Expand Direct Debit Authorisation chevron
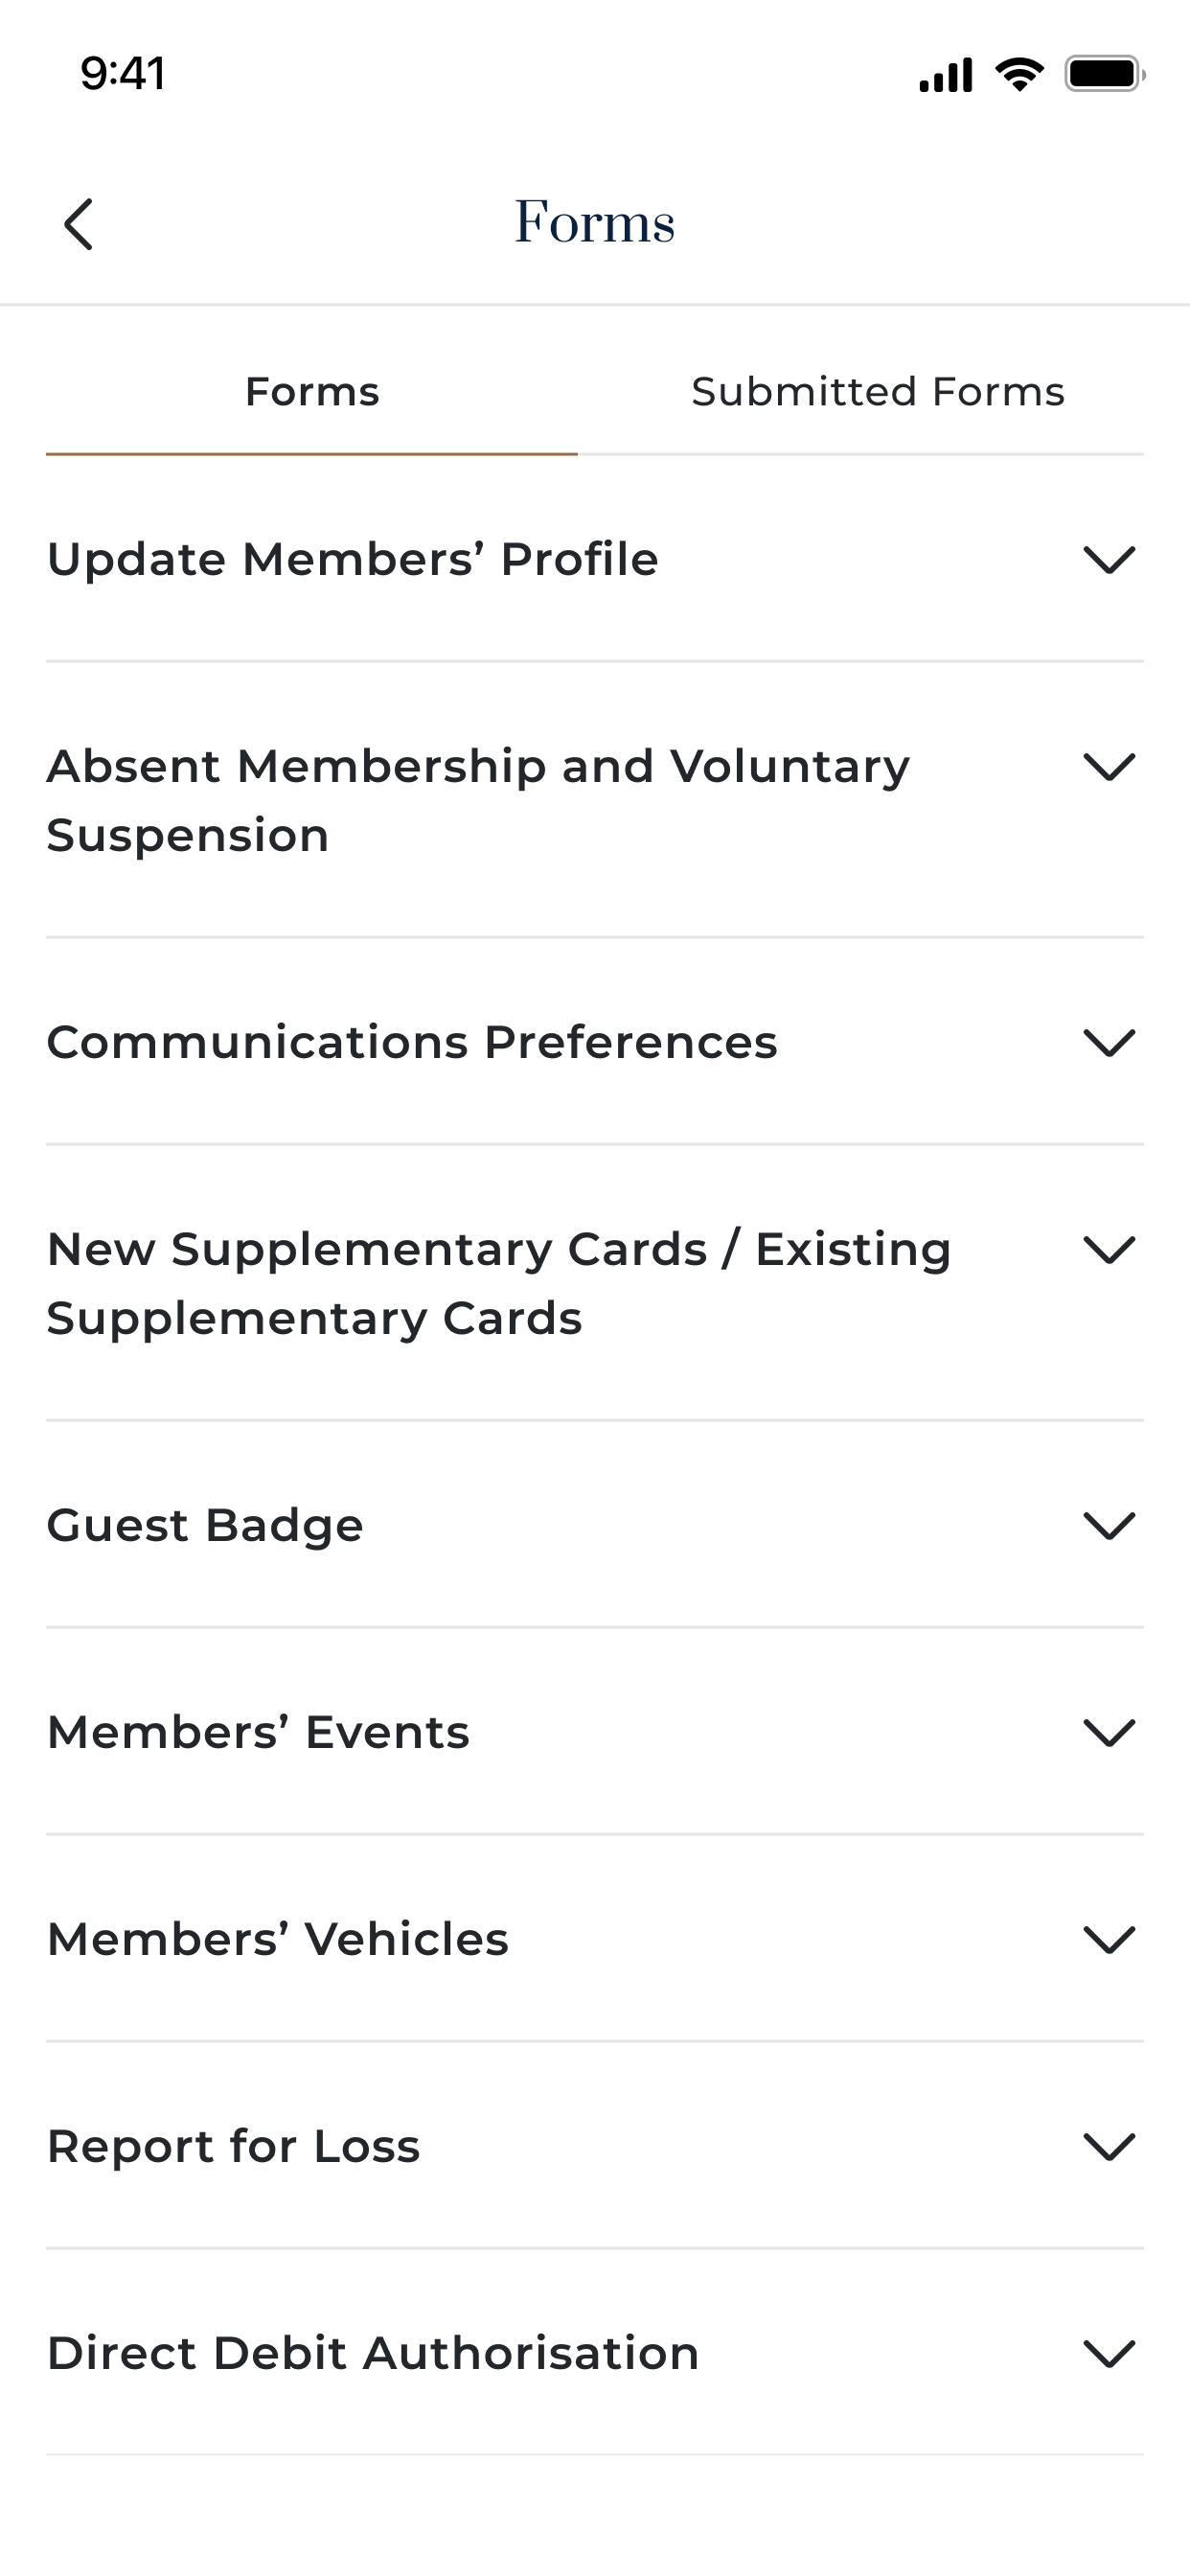The width and height of the screenshot is (1190, 2576). click(x=1109, y=2354)
